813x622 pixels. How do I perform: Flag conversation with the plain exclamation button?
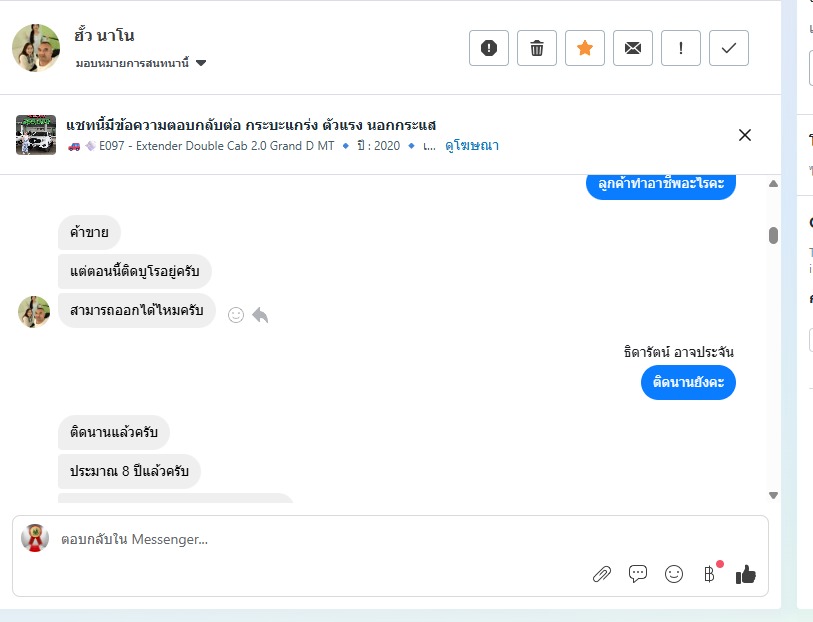681,48
